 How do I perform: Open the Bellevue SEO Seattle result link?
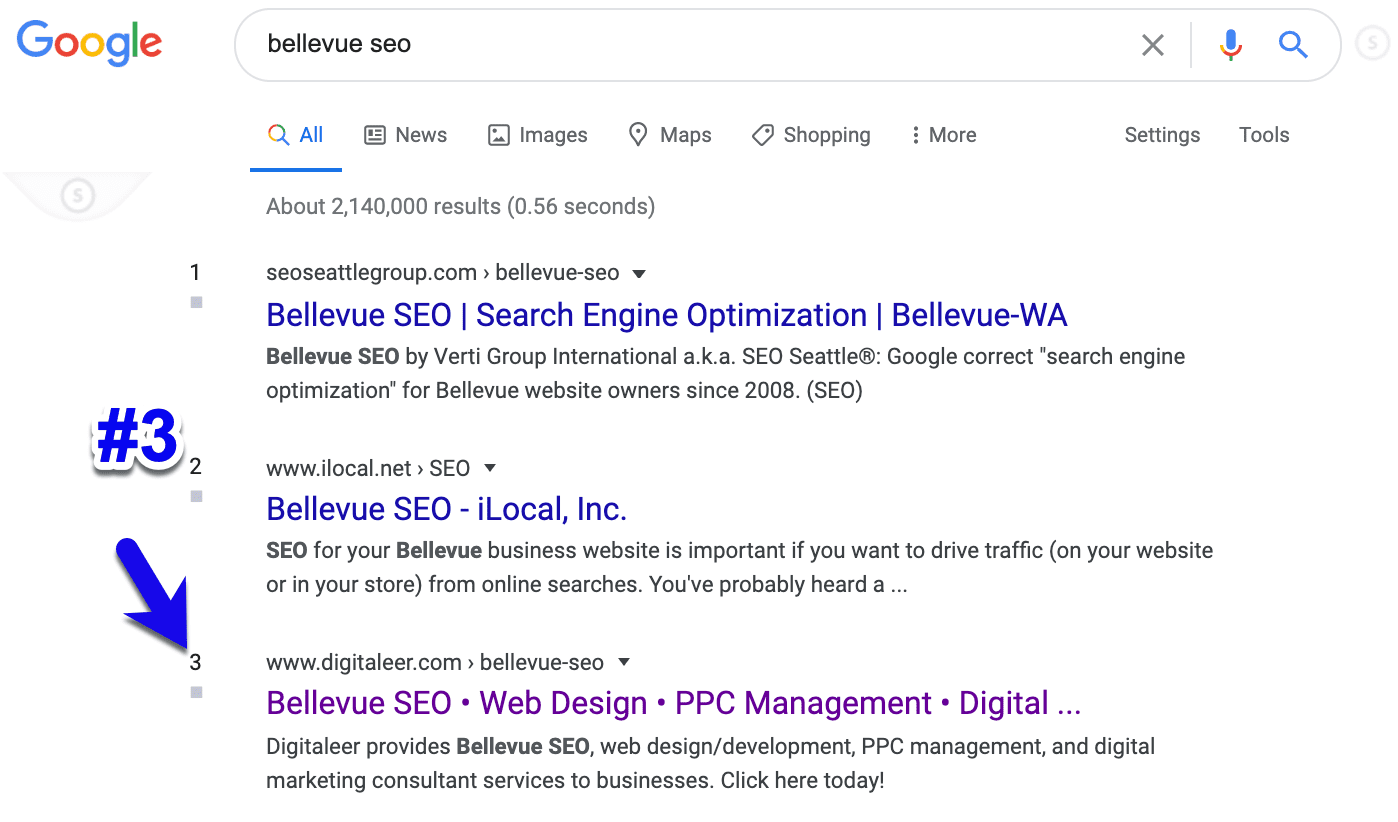(x=666, y=314)
